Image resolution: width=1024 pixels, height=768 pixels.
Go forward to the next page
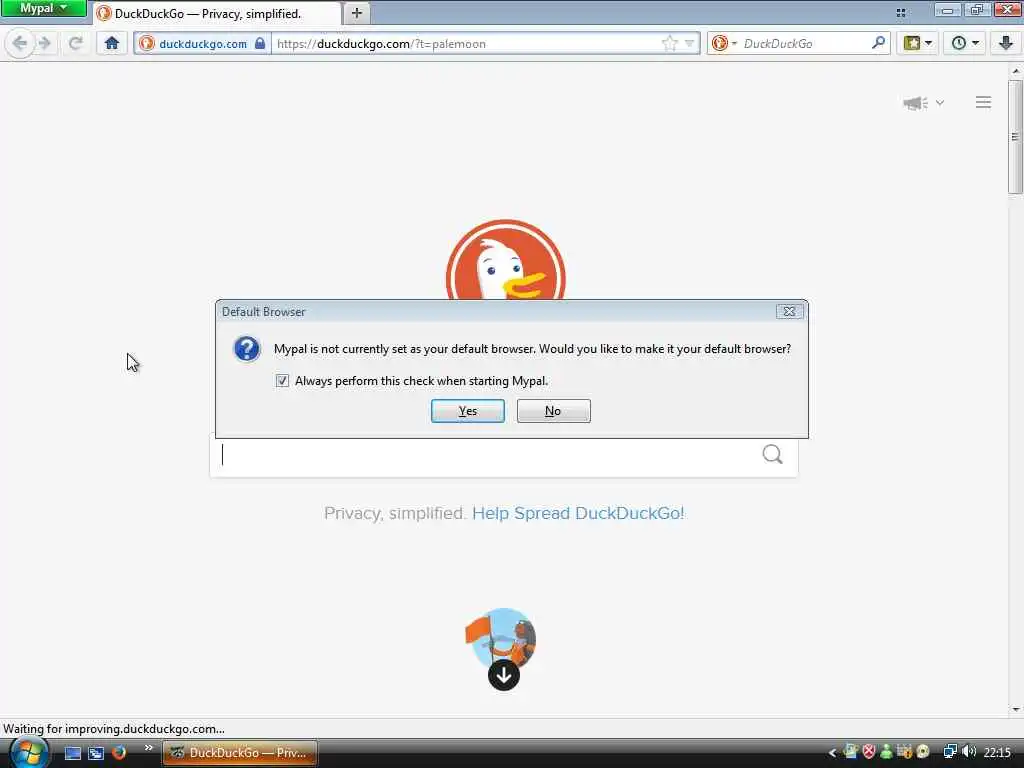45,44
